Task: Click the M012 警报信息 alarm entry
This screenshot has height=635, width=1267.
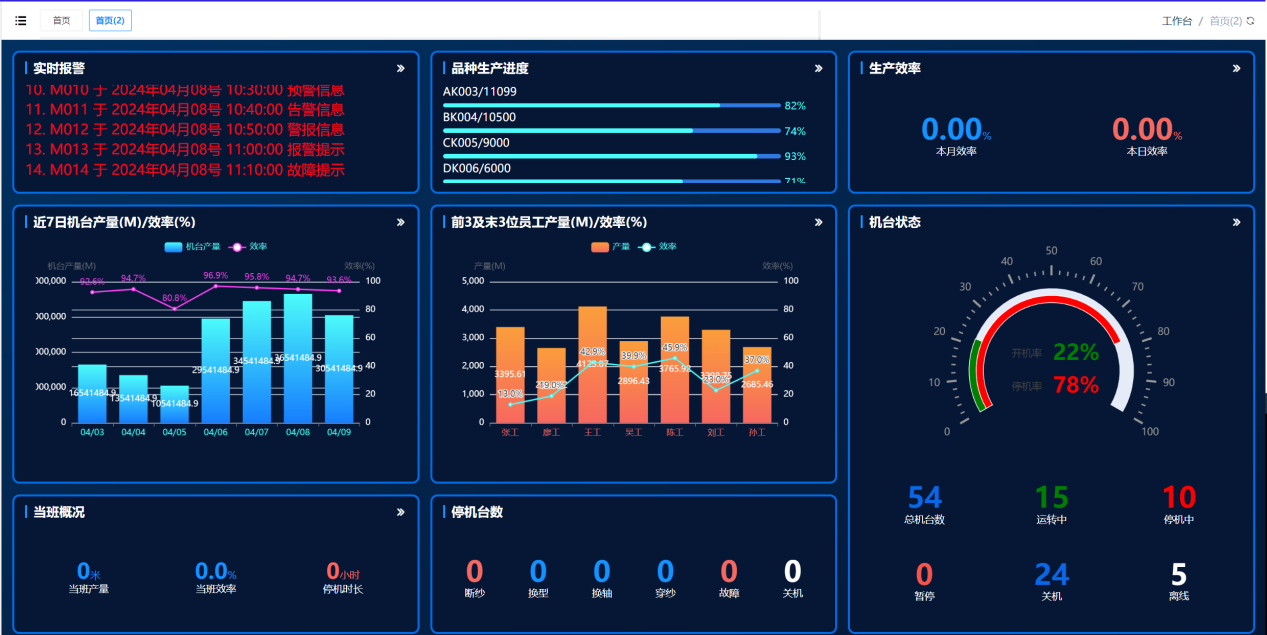Action: (x=185, y=130)
